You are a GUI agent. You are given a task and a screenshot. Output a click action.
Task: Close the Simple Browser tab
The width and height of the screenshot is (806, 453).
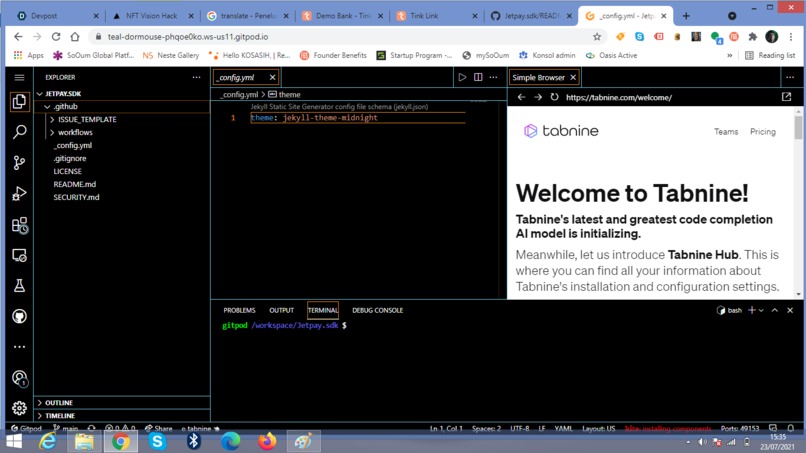click(x=573, y=77)
